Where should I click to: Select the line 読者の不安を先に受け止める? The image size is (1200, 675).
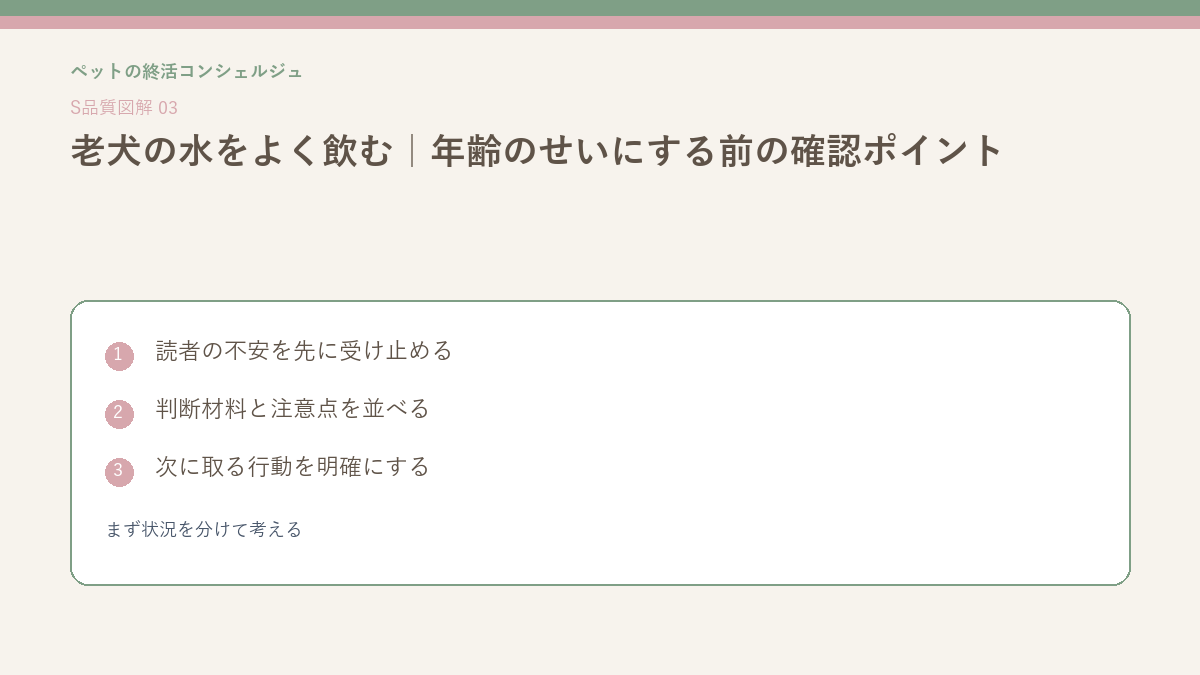coord(304,351)
